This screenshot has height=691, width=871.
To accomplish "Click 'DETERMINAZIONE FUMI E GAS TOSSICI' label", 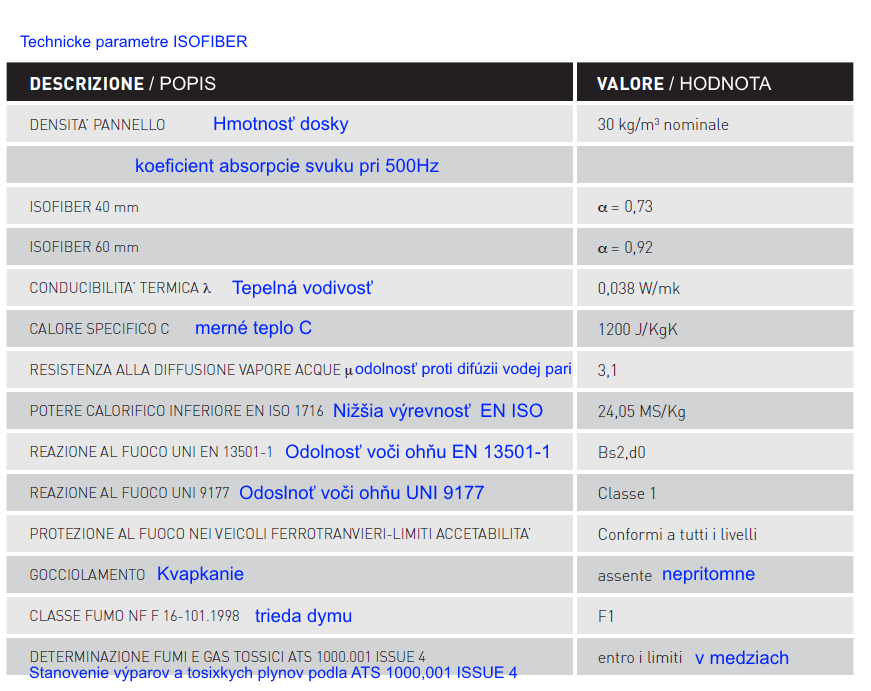I will [228, 657].
